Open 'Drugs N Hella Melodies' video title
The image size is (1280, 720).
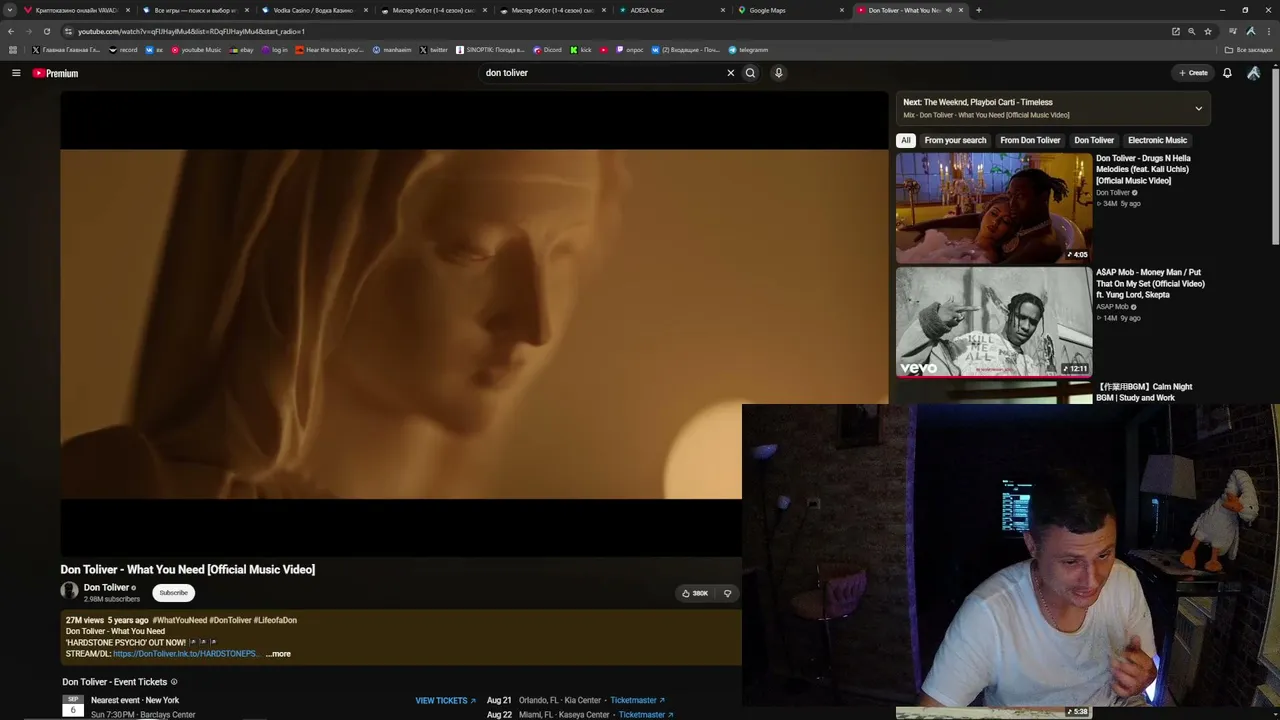[x=1143, y=169]
